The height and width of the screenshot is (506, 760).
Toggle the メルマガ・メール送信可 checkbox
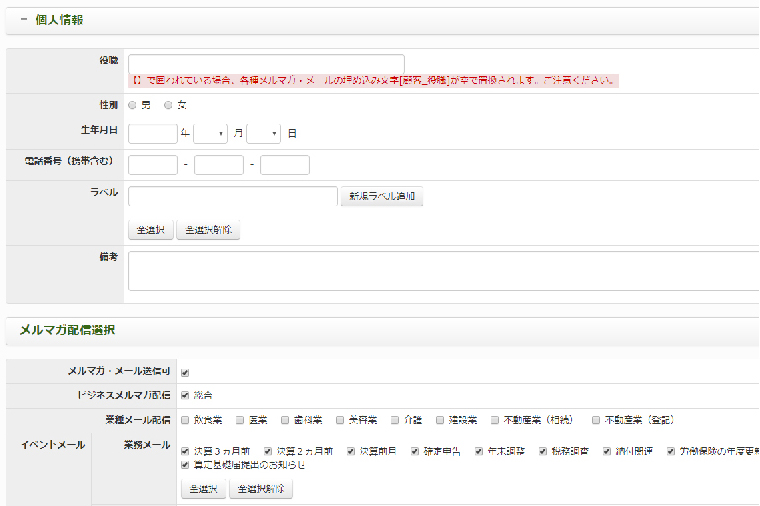coord(185,373)
